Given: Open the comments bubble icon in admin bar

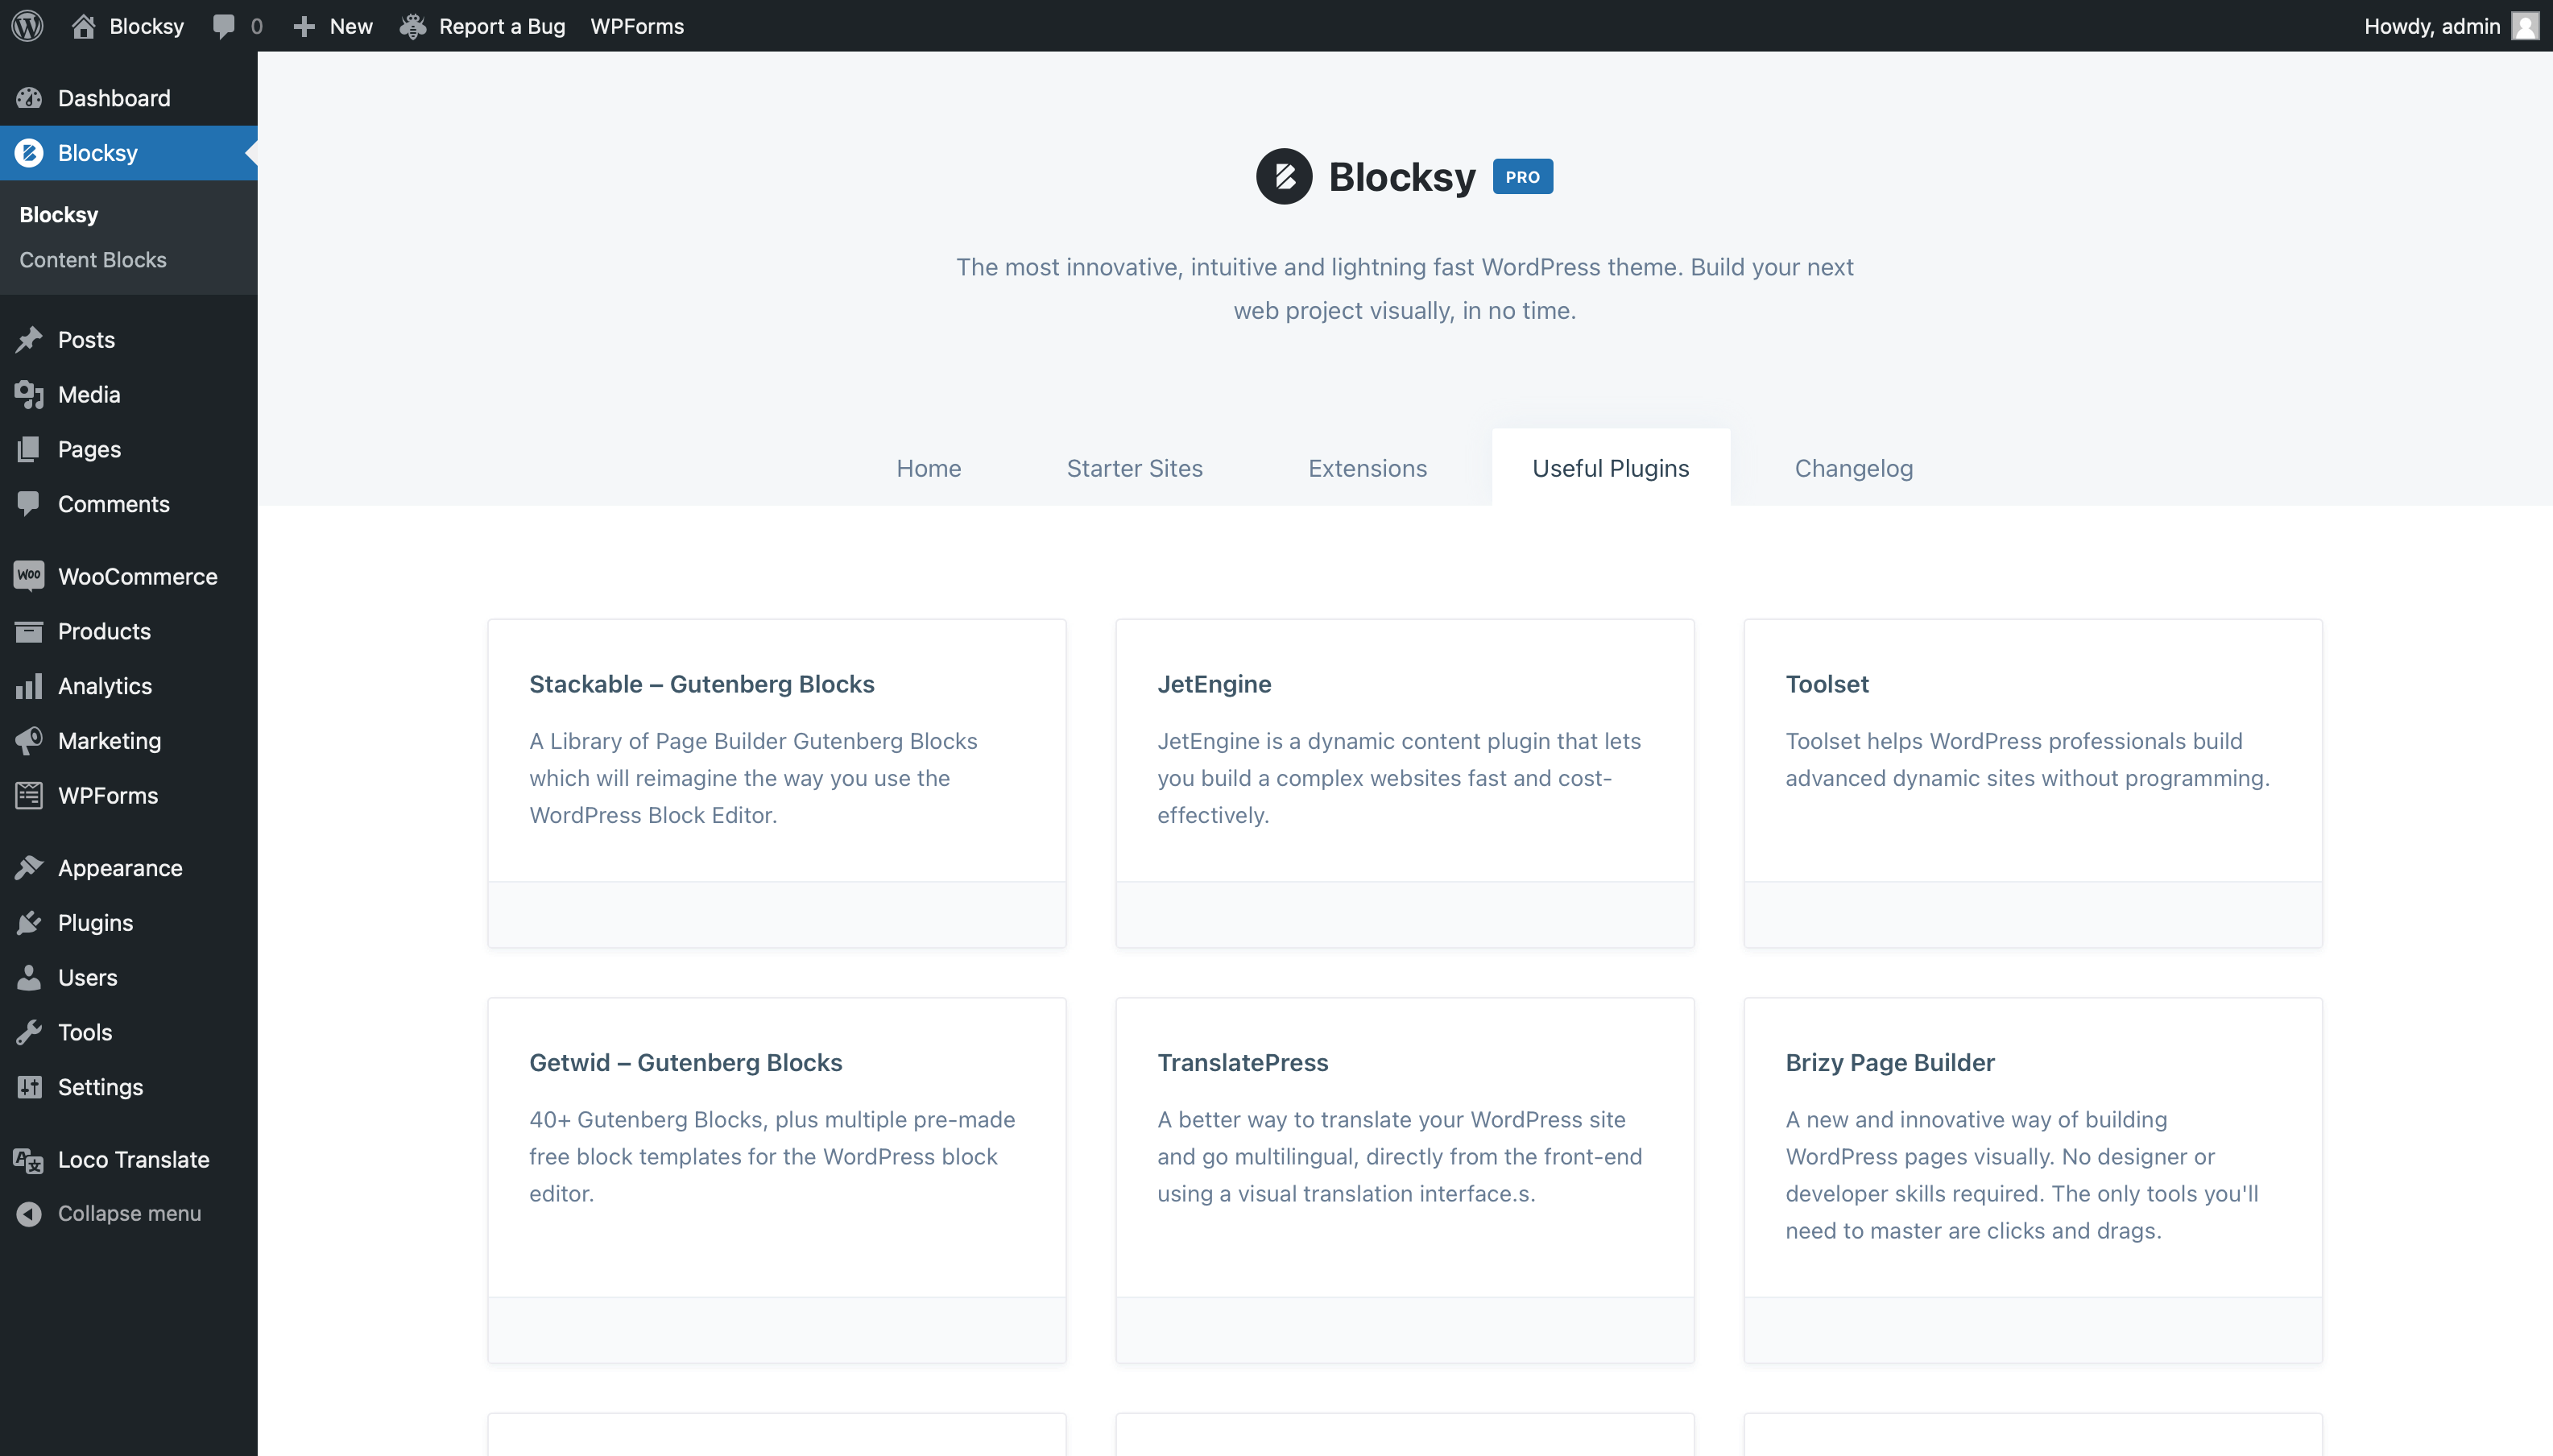Looking at the screenshot, I should (x=224, y=26).
